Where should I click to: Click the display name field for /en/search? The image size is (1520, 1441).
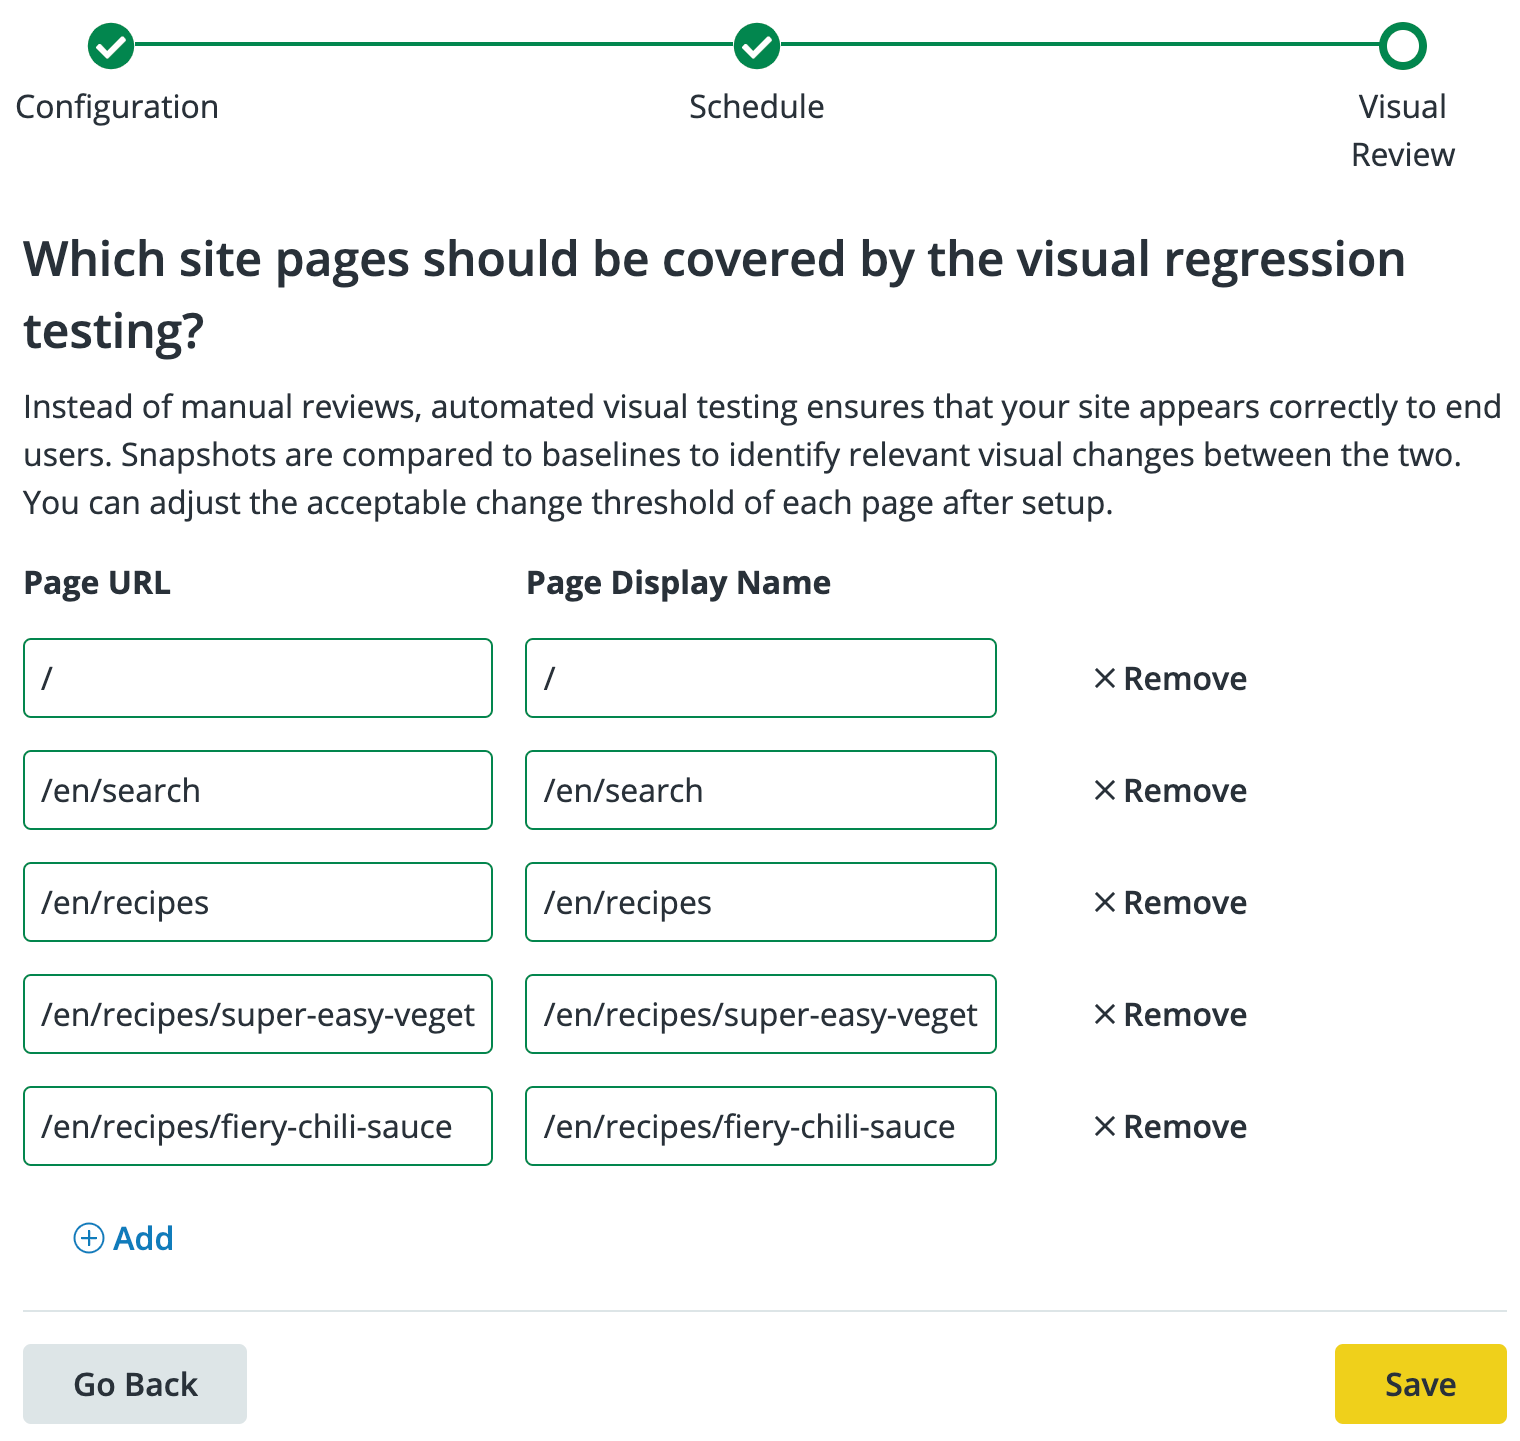(760, 790)
